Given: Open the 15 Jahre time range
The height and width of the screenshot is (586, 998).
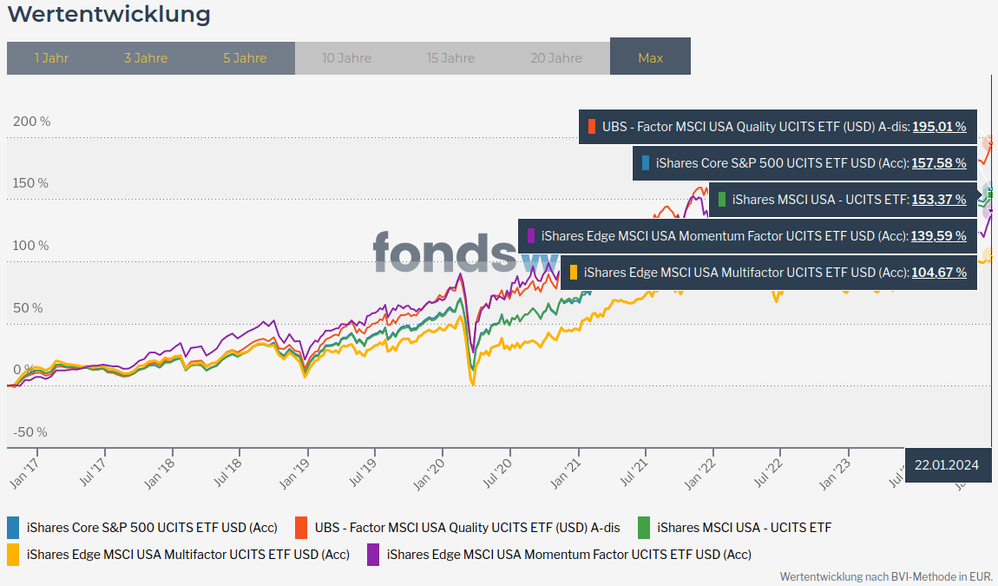Looking at the screenshot, I should 451,58.
